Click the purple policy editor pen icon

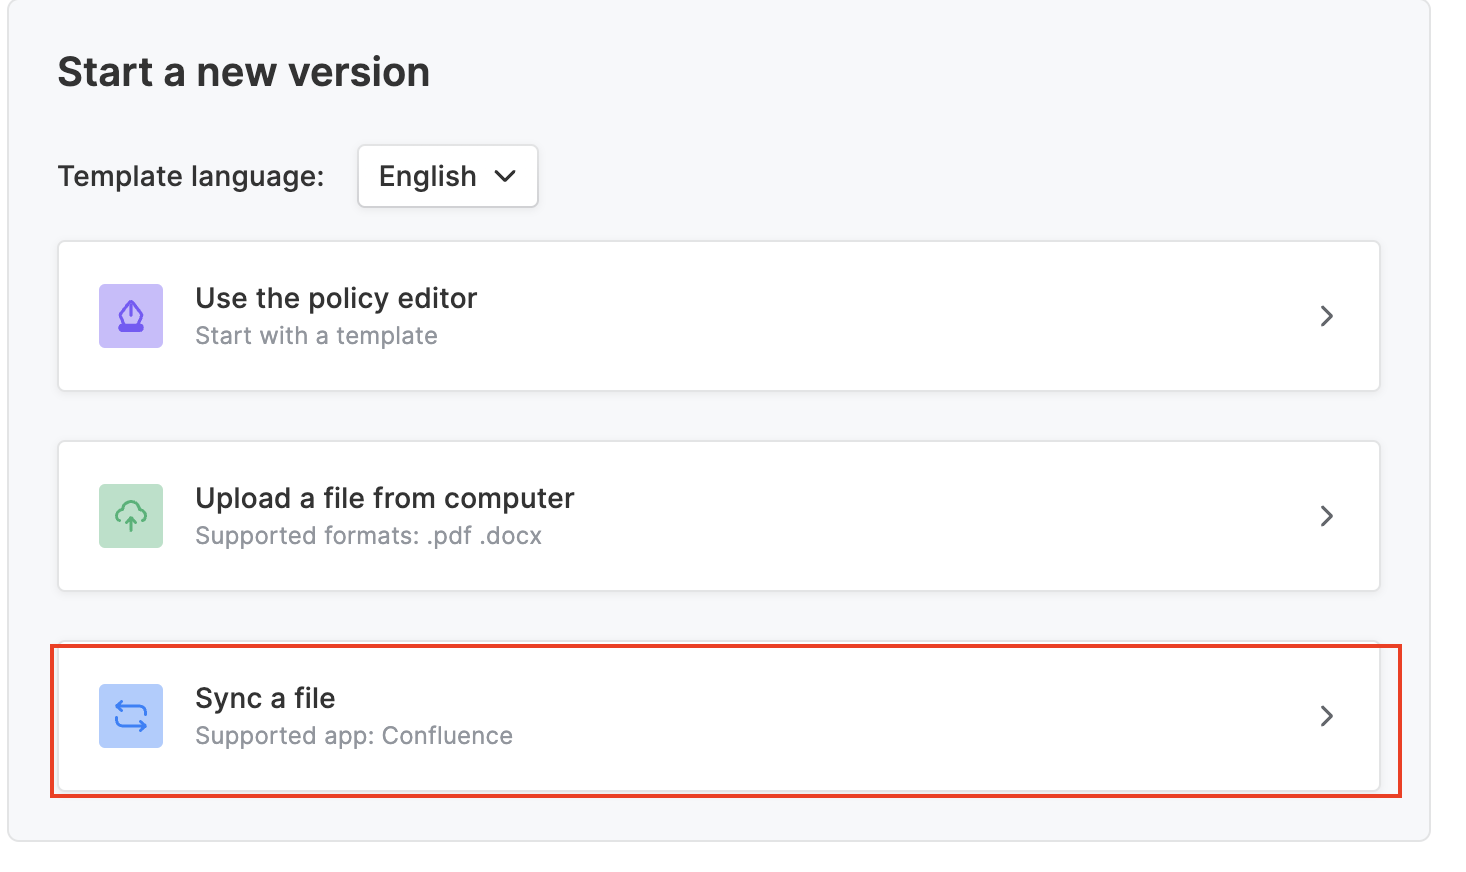(131, 316)
